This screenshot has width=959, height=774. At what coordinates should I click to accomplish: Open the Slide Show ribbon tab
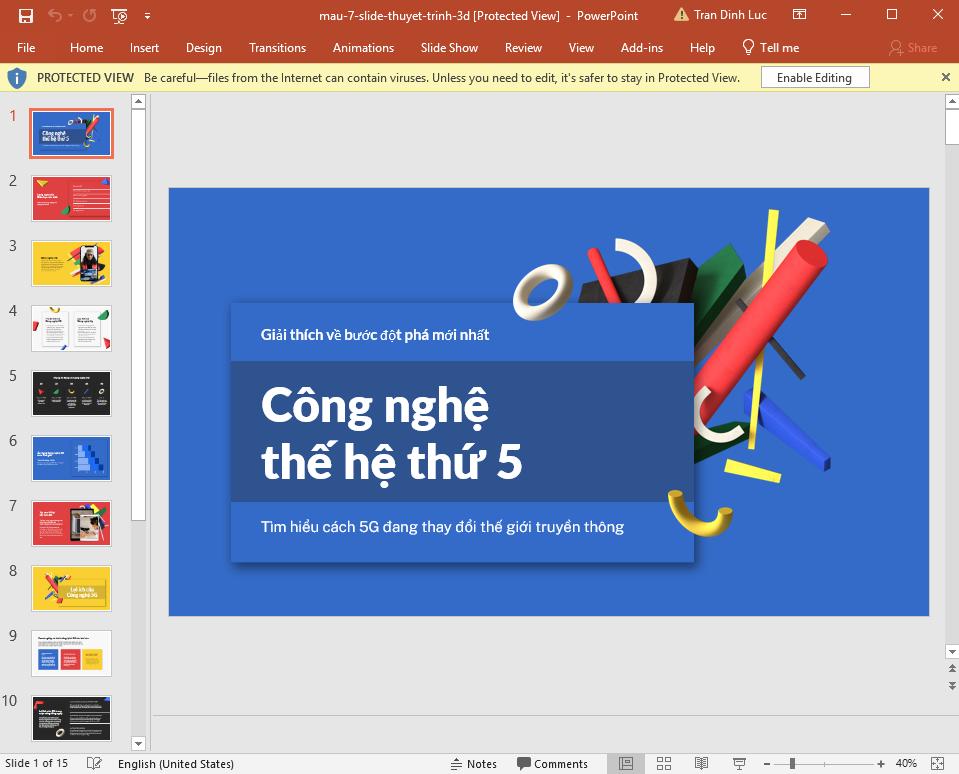point(449,47)
